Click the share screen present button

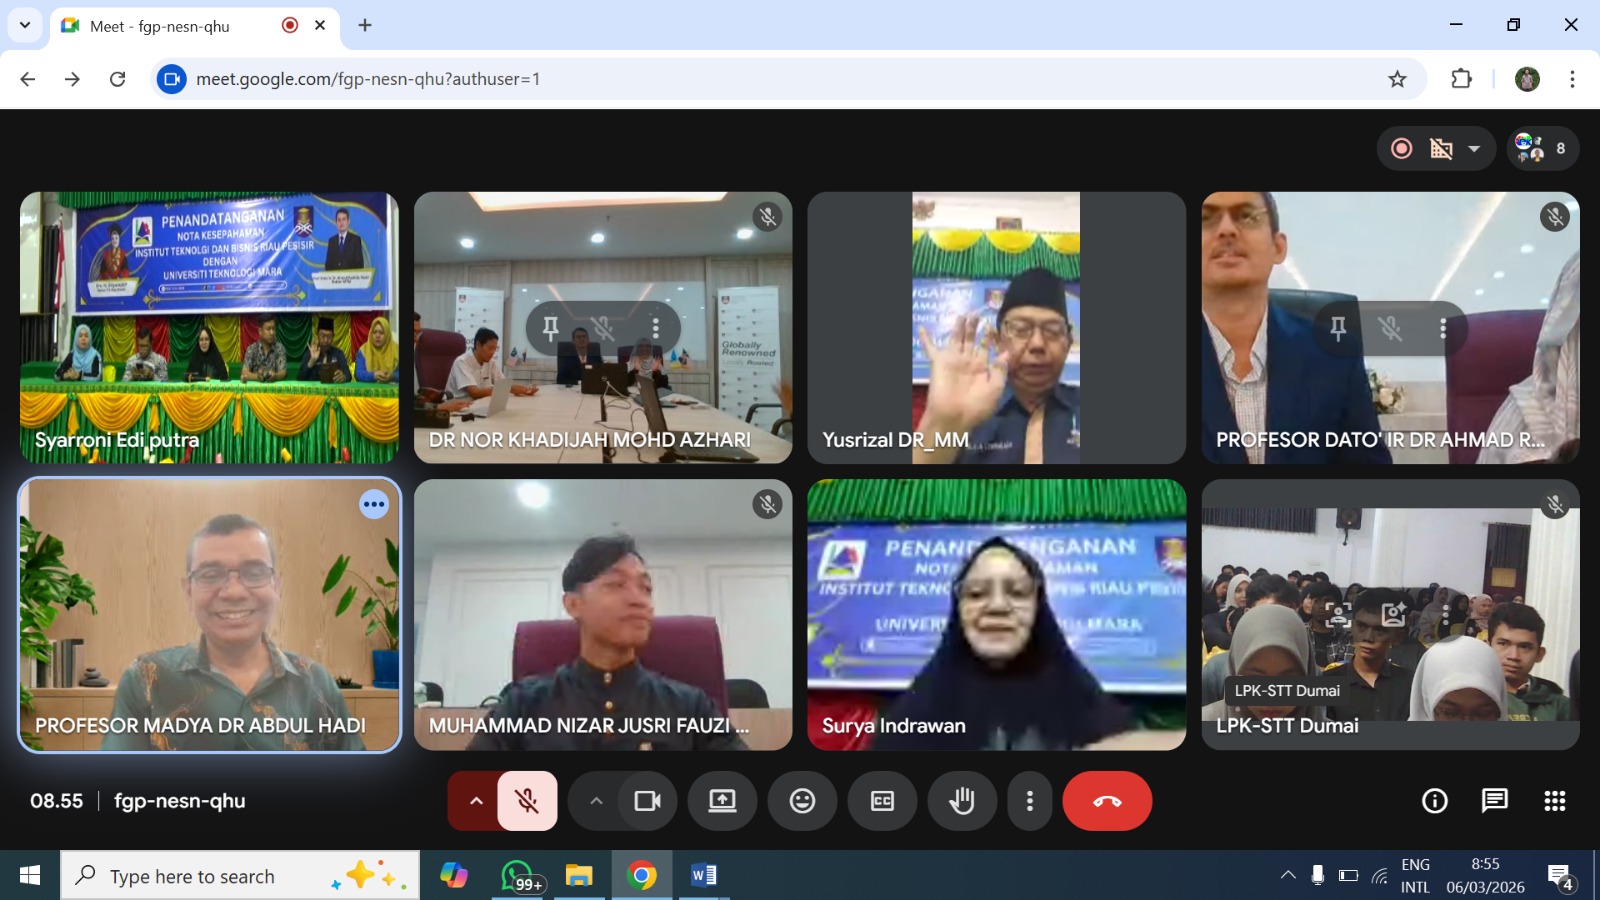click(722, 801)
